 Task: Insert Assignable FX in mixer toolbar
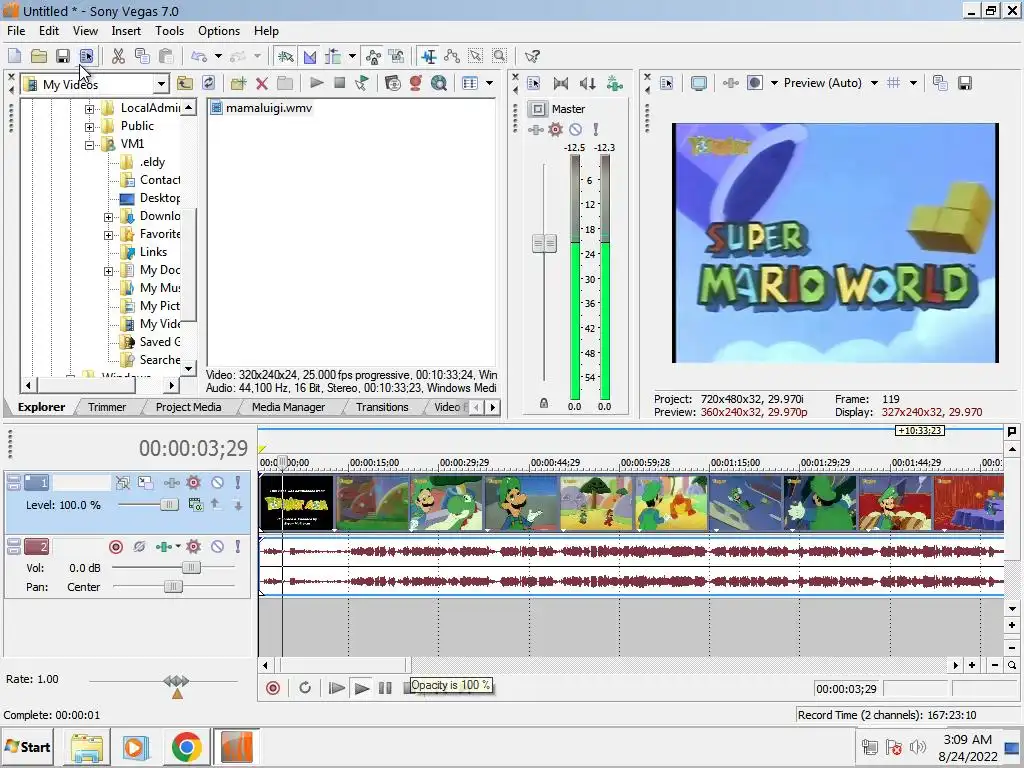[x=615, y=83]
